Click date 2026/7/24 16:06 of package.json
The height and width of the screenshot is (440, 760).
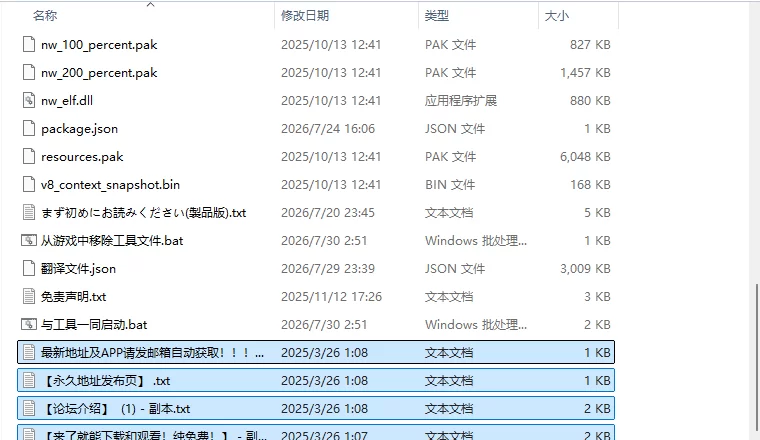pyautogui.click(x=328, y=129)
